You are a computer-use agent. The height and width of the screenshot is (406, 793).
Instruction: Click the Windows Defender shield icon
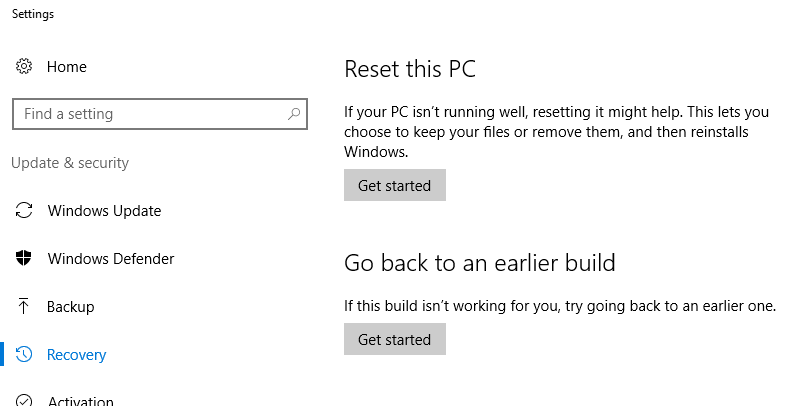coord(24,258)
